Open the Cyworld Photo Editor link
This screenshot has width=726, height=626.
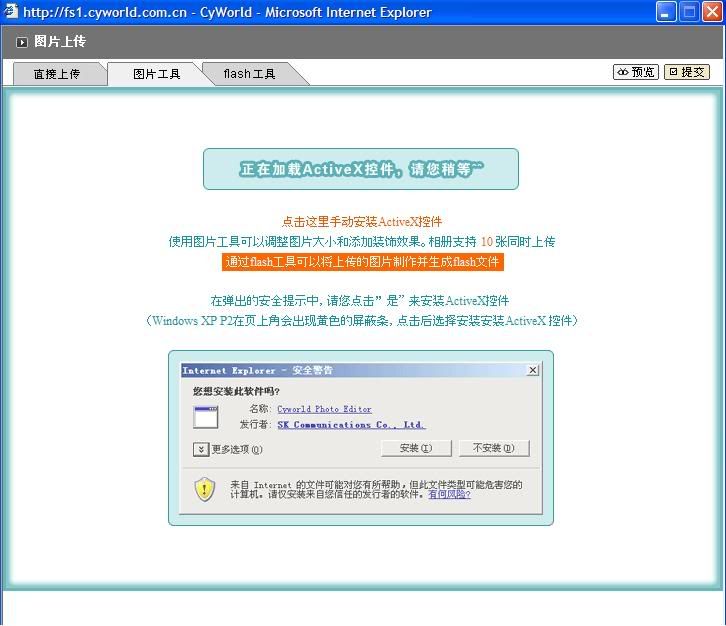(x=324, y=409)
